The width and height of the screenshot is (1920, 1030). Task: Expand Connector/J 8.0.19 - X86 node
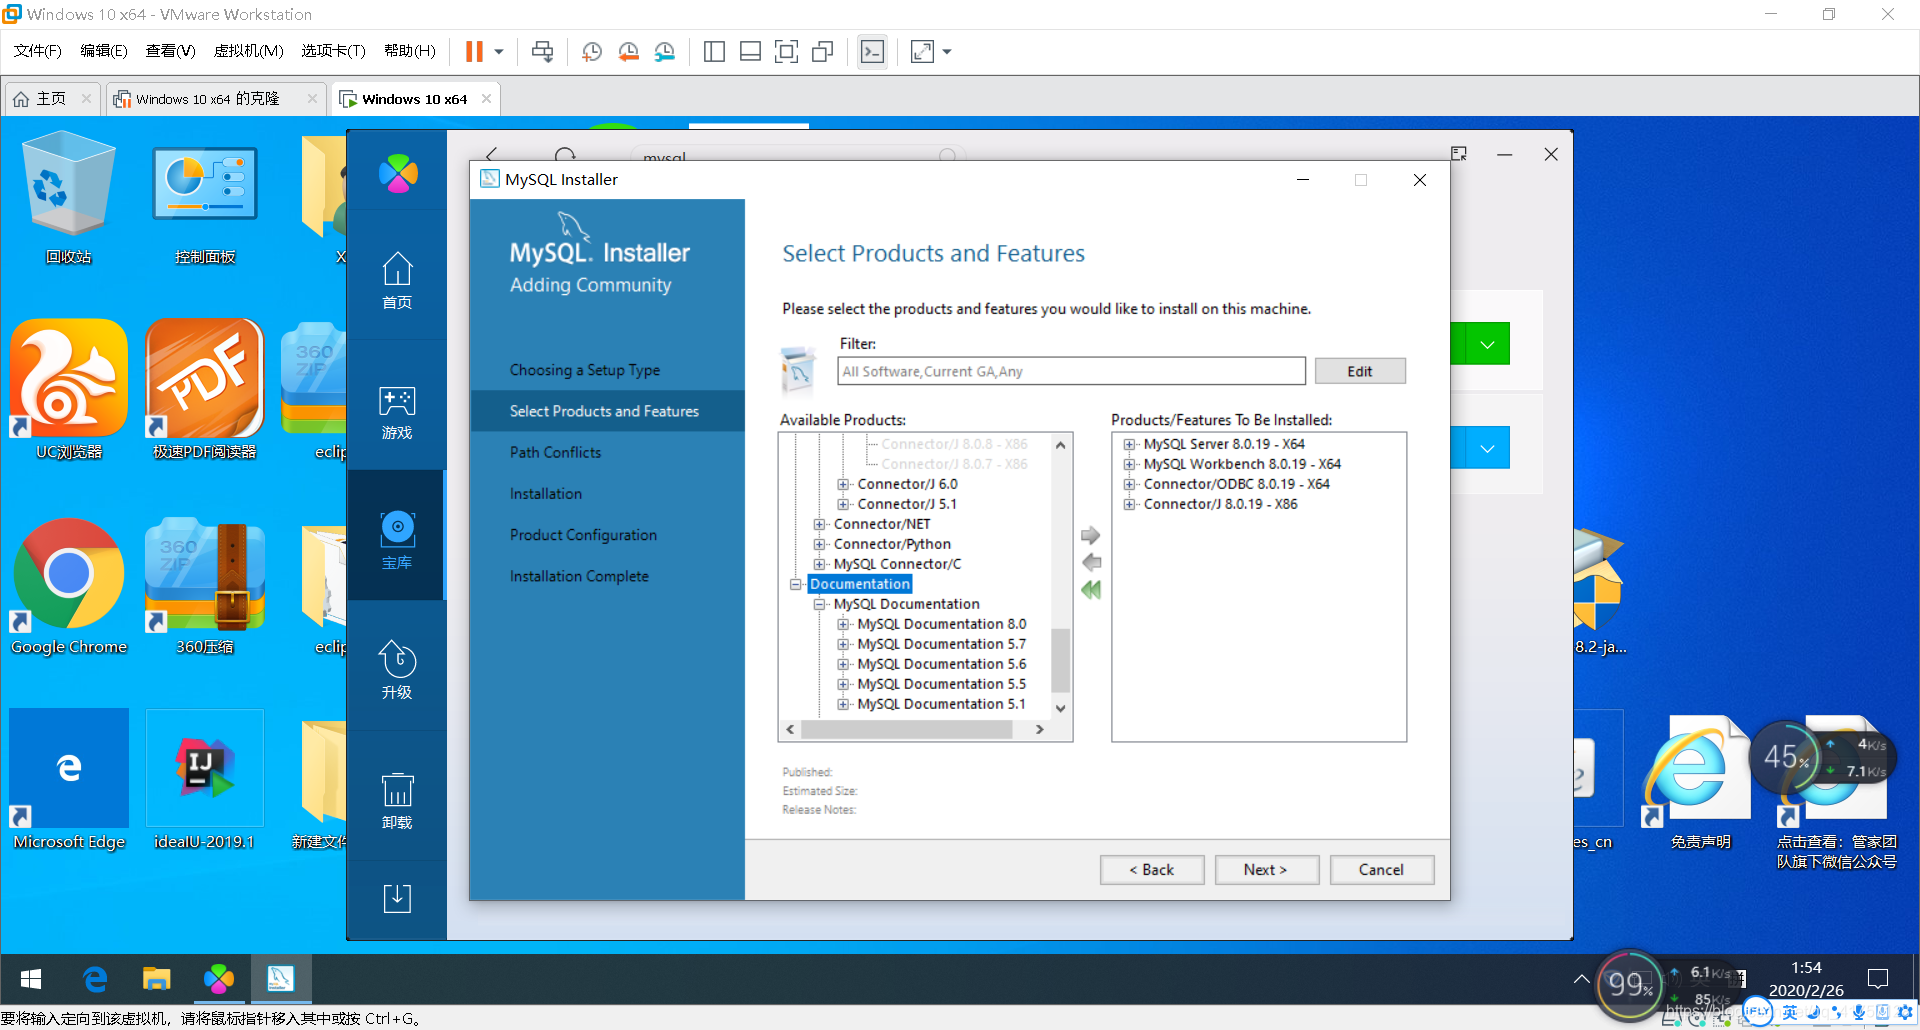(x=1129, y=504)
